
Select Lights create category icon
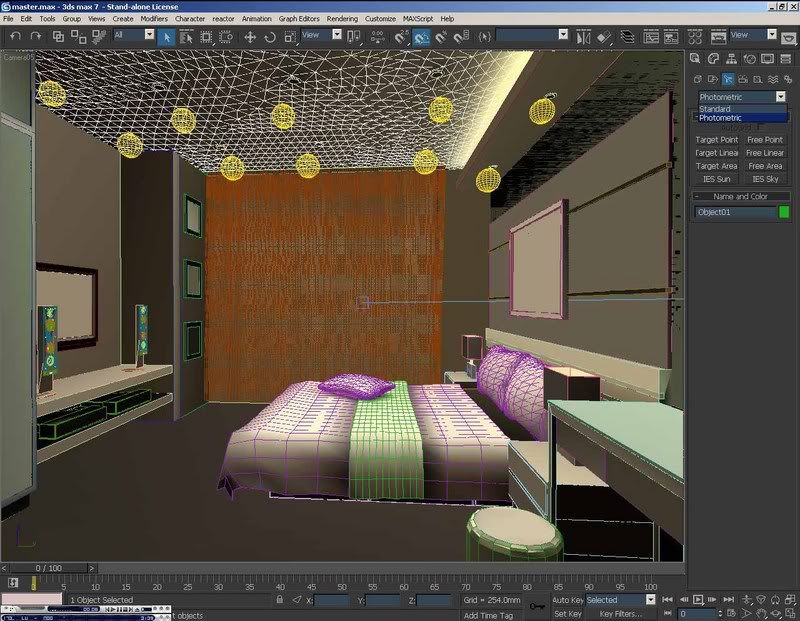[728, 79]
